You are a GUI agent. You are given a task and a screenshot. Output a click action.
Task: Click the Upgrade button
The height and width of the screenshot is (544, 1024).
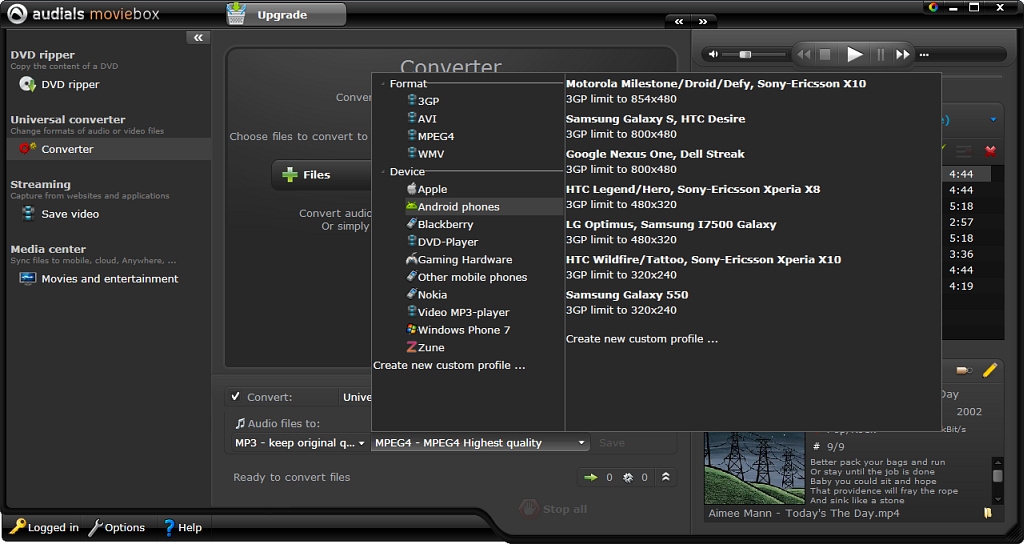coord(284,15)
